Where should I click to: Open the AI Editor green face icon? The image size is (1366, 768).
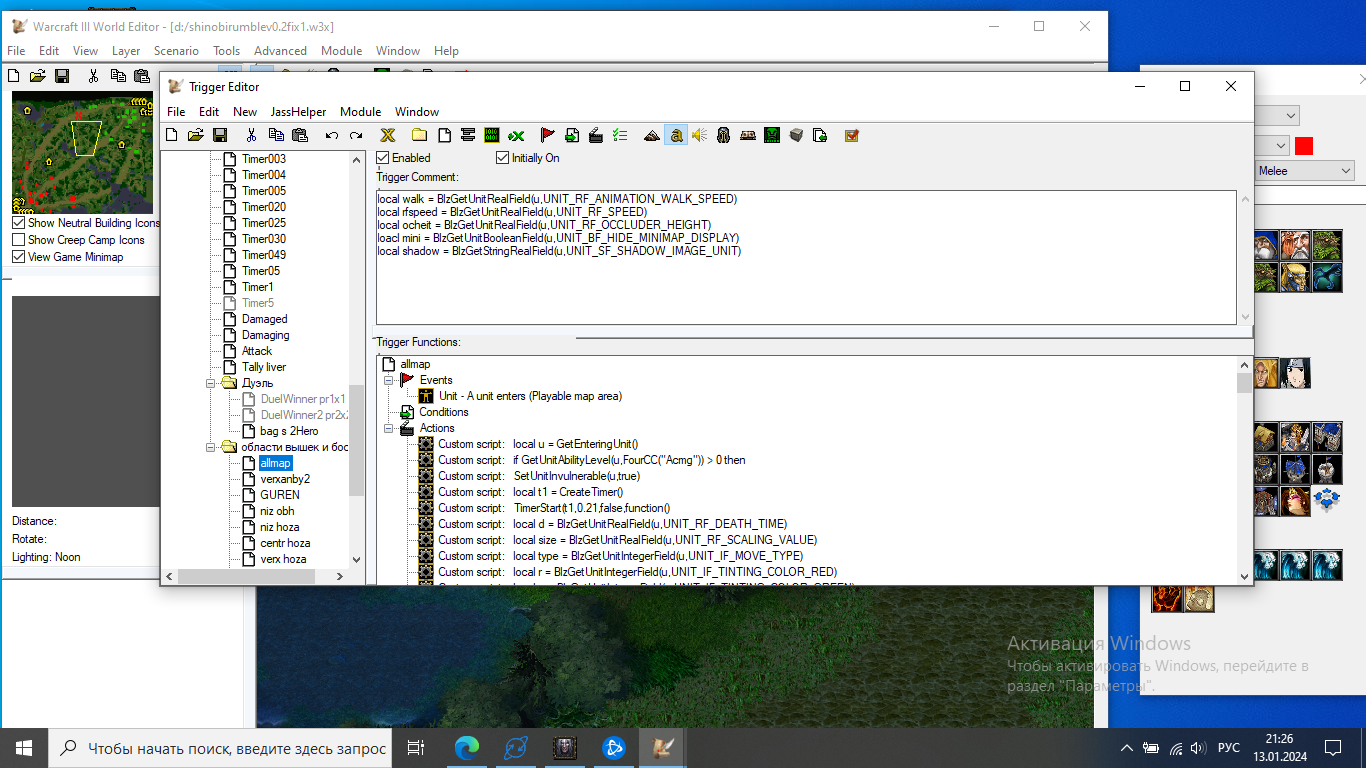772,136
